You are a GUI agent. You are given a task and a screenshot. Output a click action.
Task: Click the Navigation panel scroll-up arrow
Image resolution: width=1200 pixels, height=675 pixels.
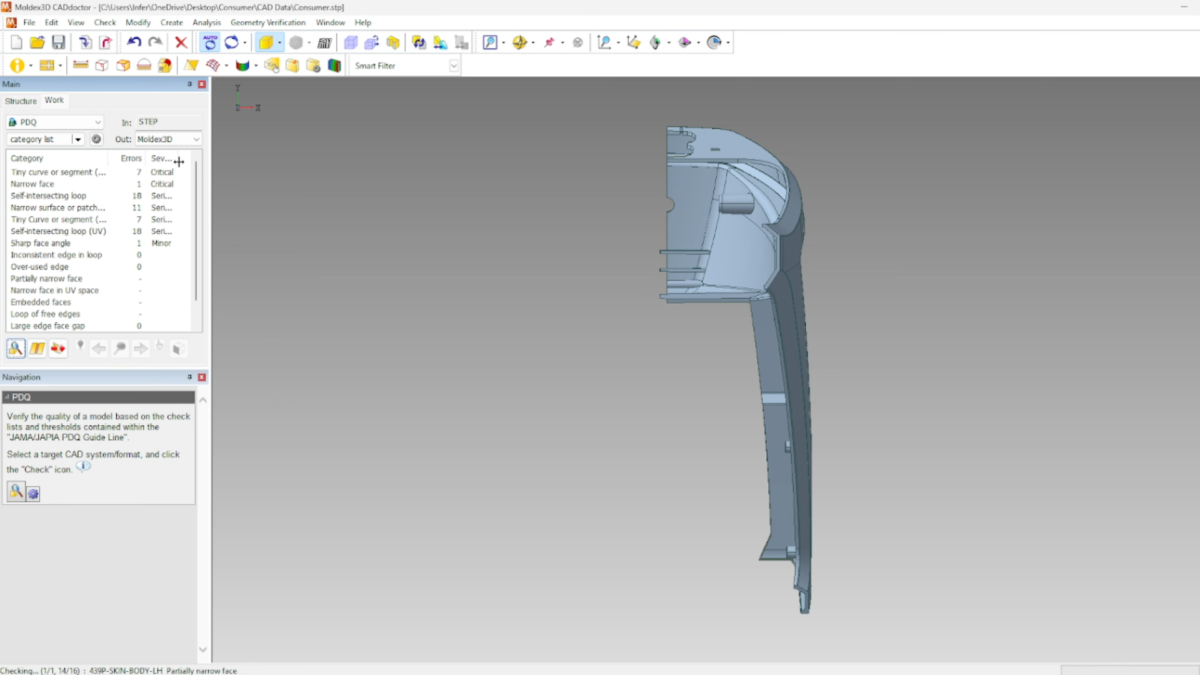click(203, 399)
